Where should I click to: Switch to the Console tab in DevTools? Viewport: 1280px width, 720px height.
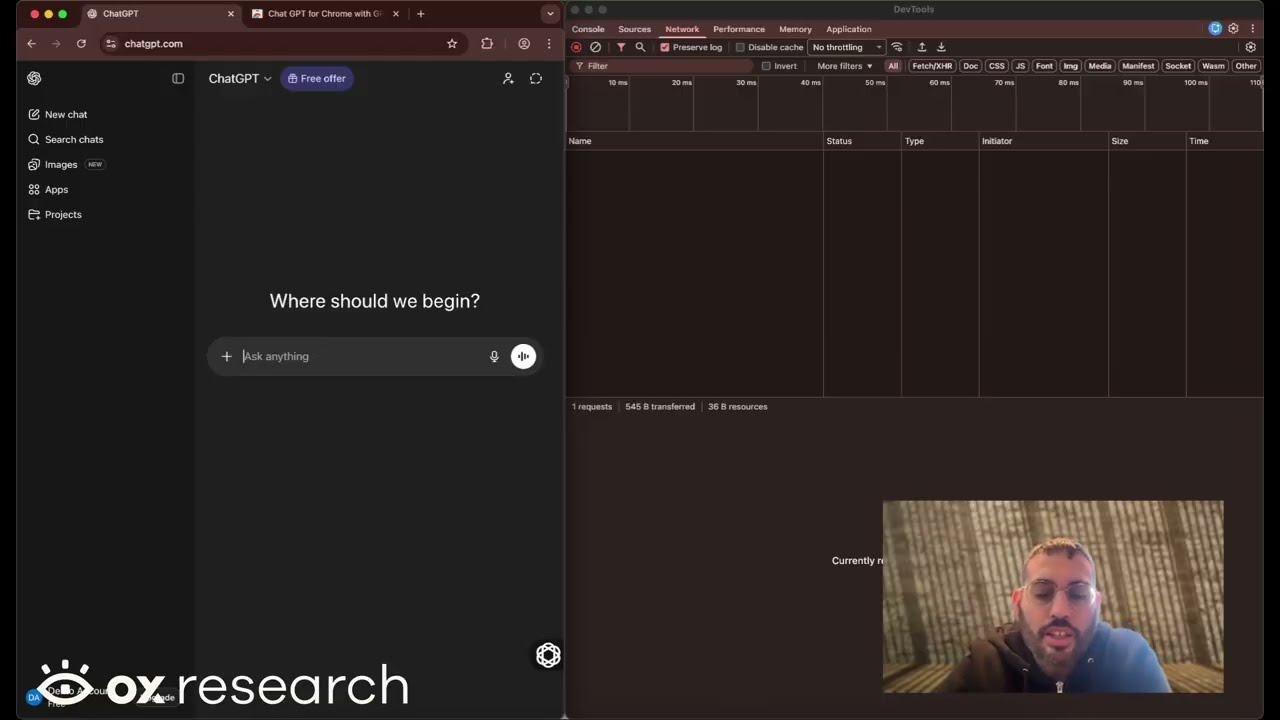(588, 29)
